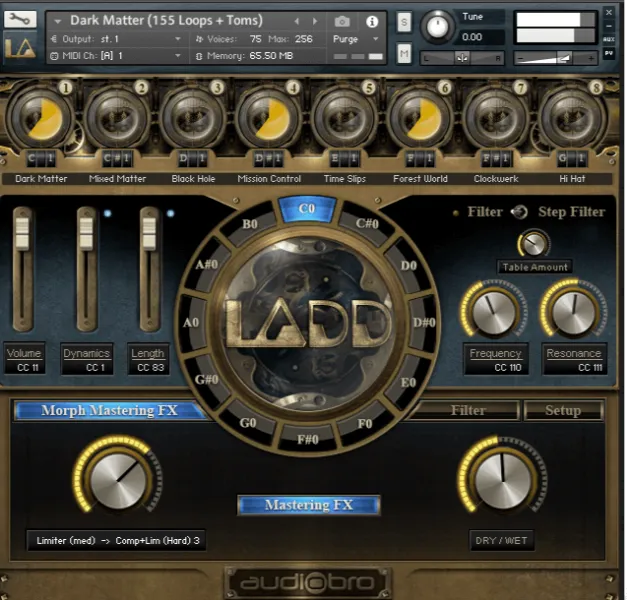Select the Step Filter mode label
The height and width of the screenshot is (600, 627).
(571, 212)
